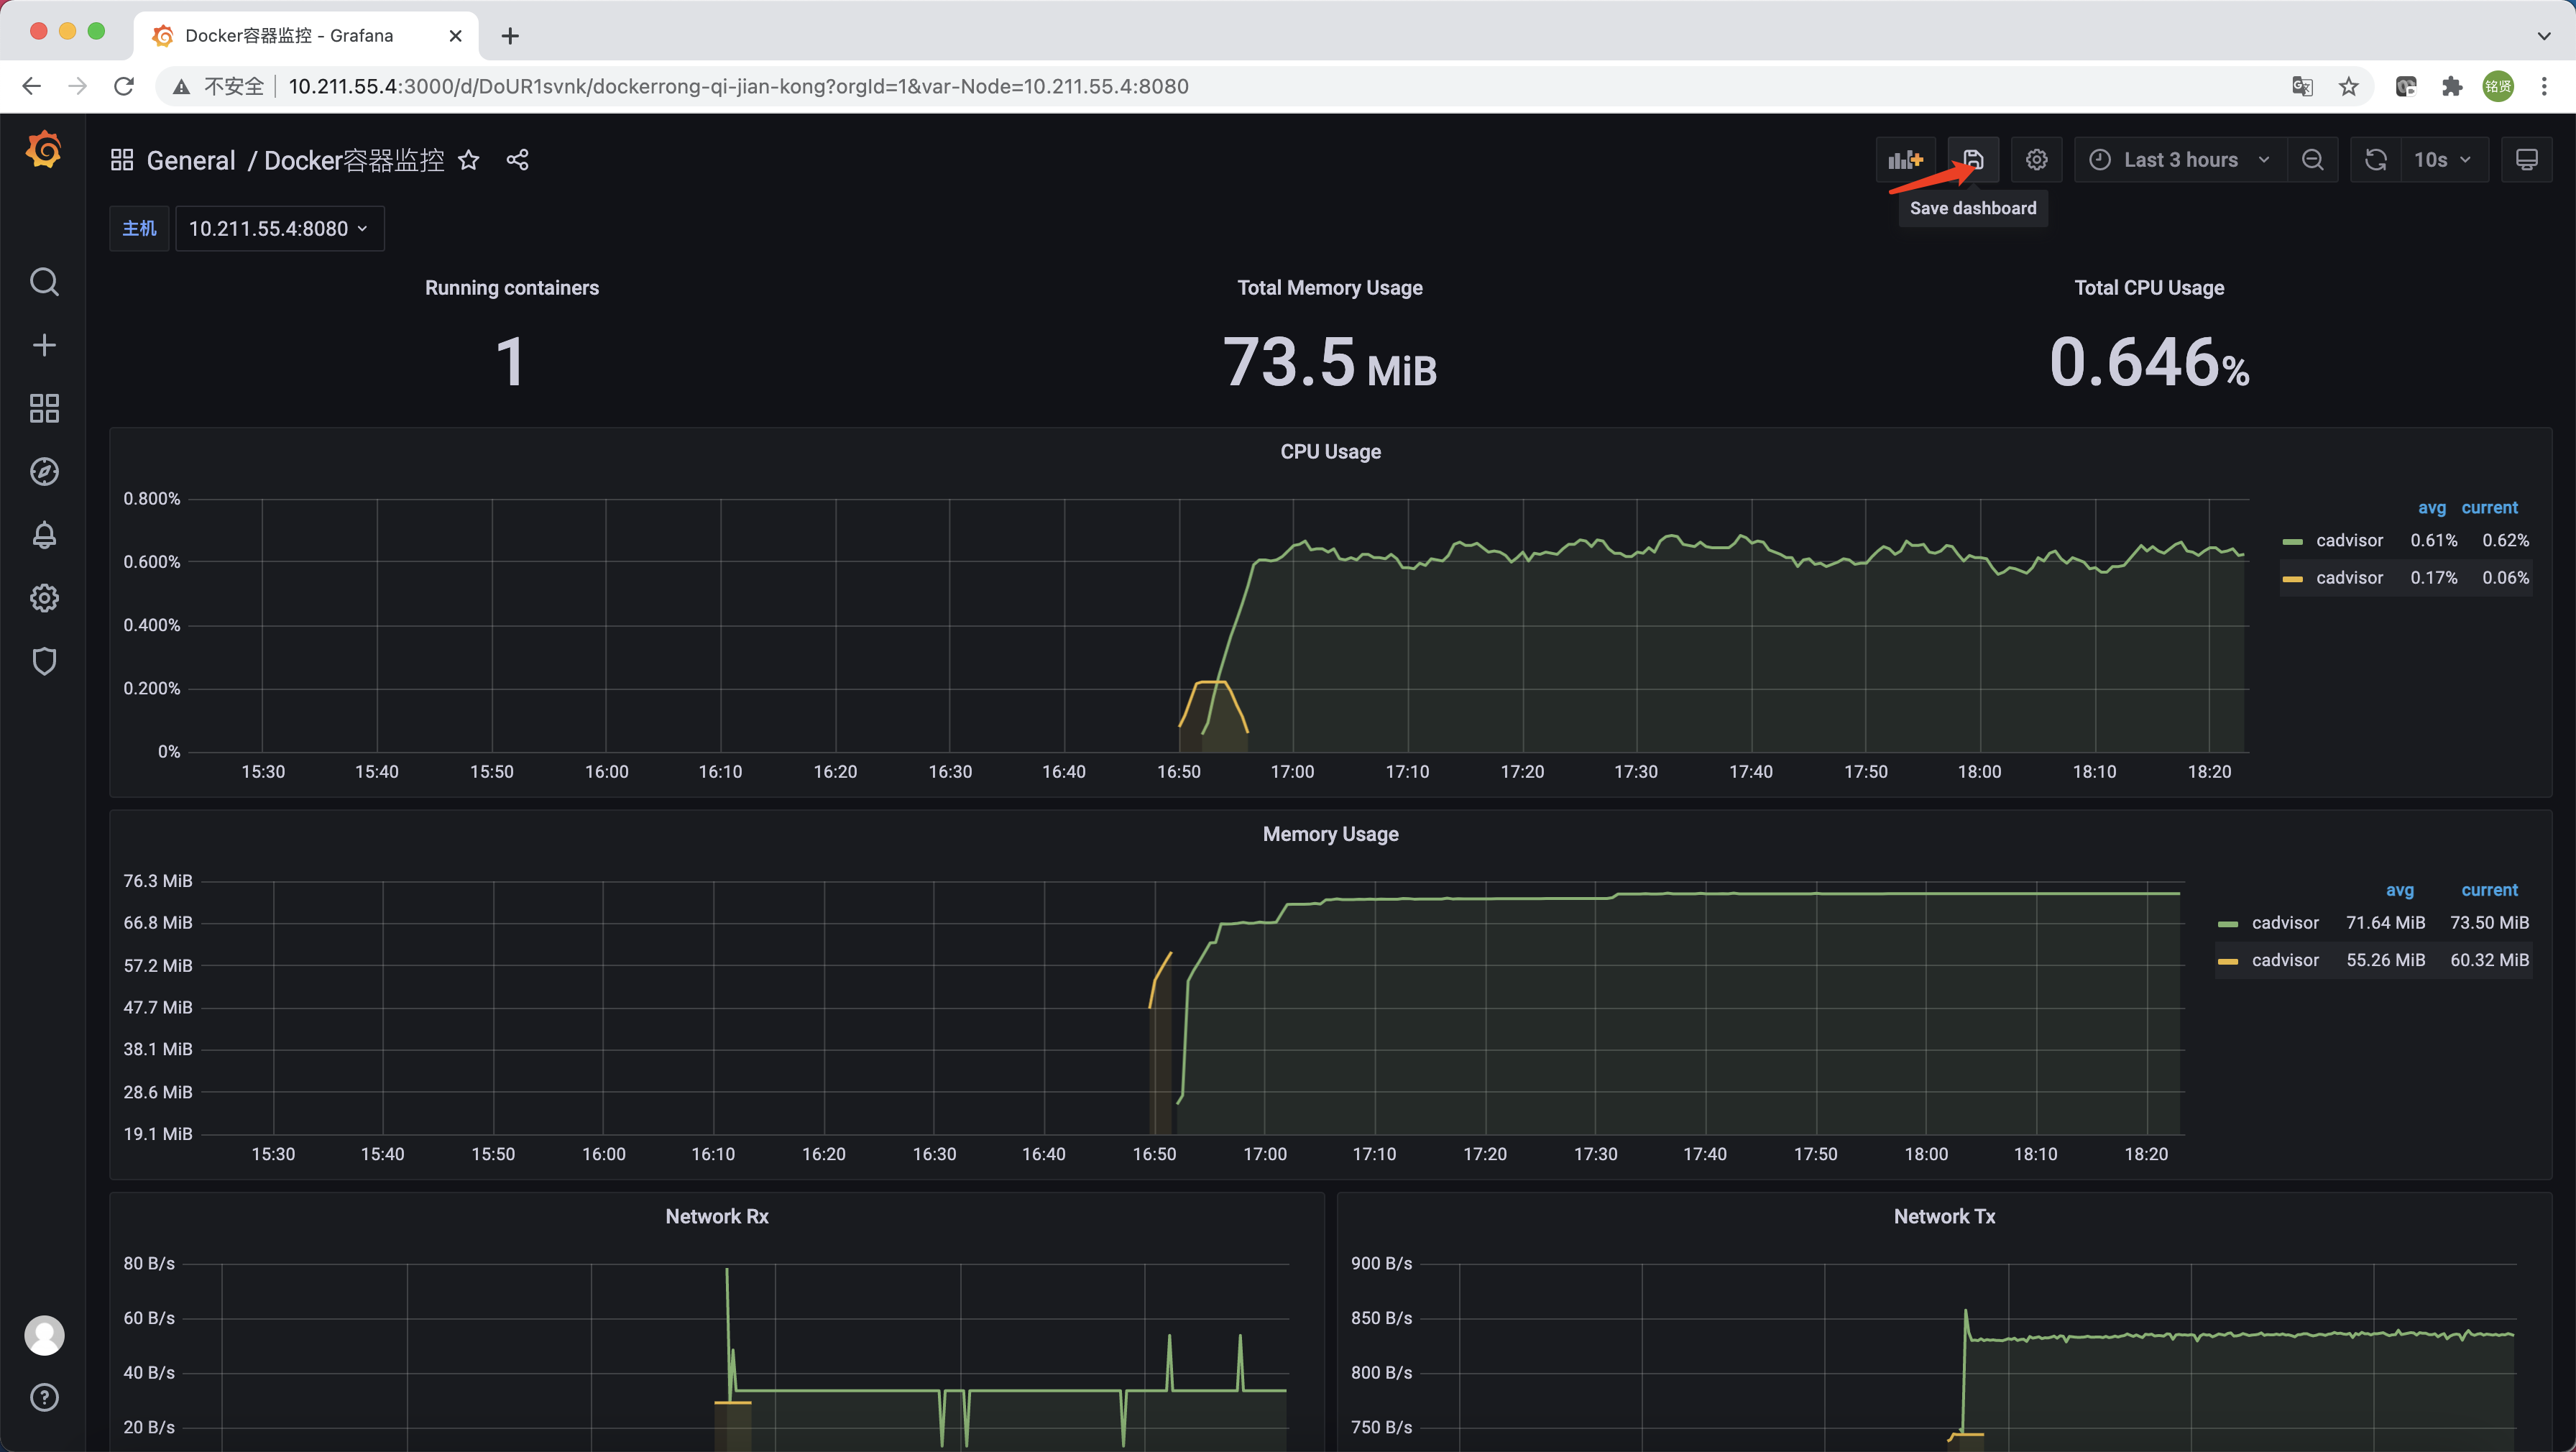Click the zoom out time range icon
This screenshot has width=2576, height=1452.
click(2312, 160)
